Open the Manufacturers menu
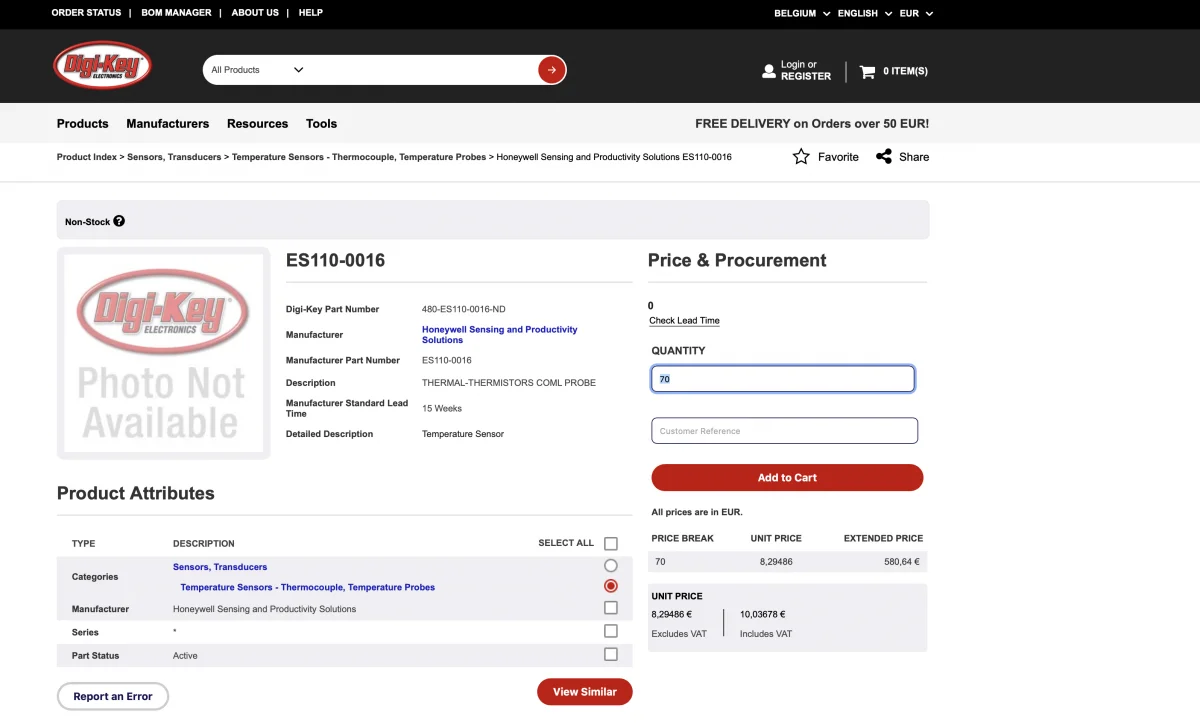 tap(167, 124)
